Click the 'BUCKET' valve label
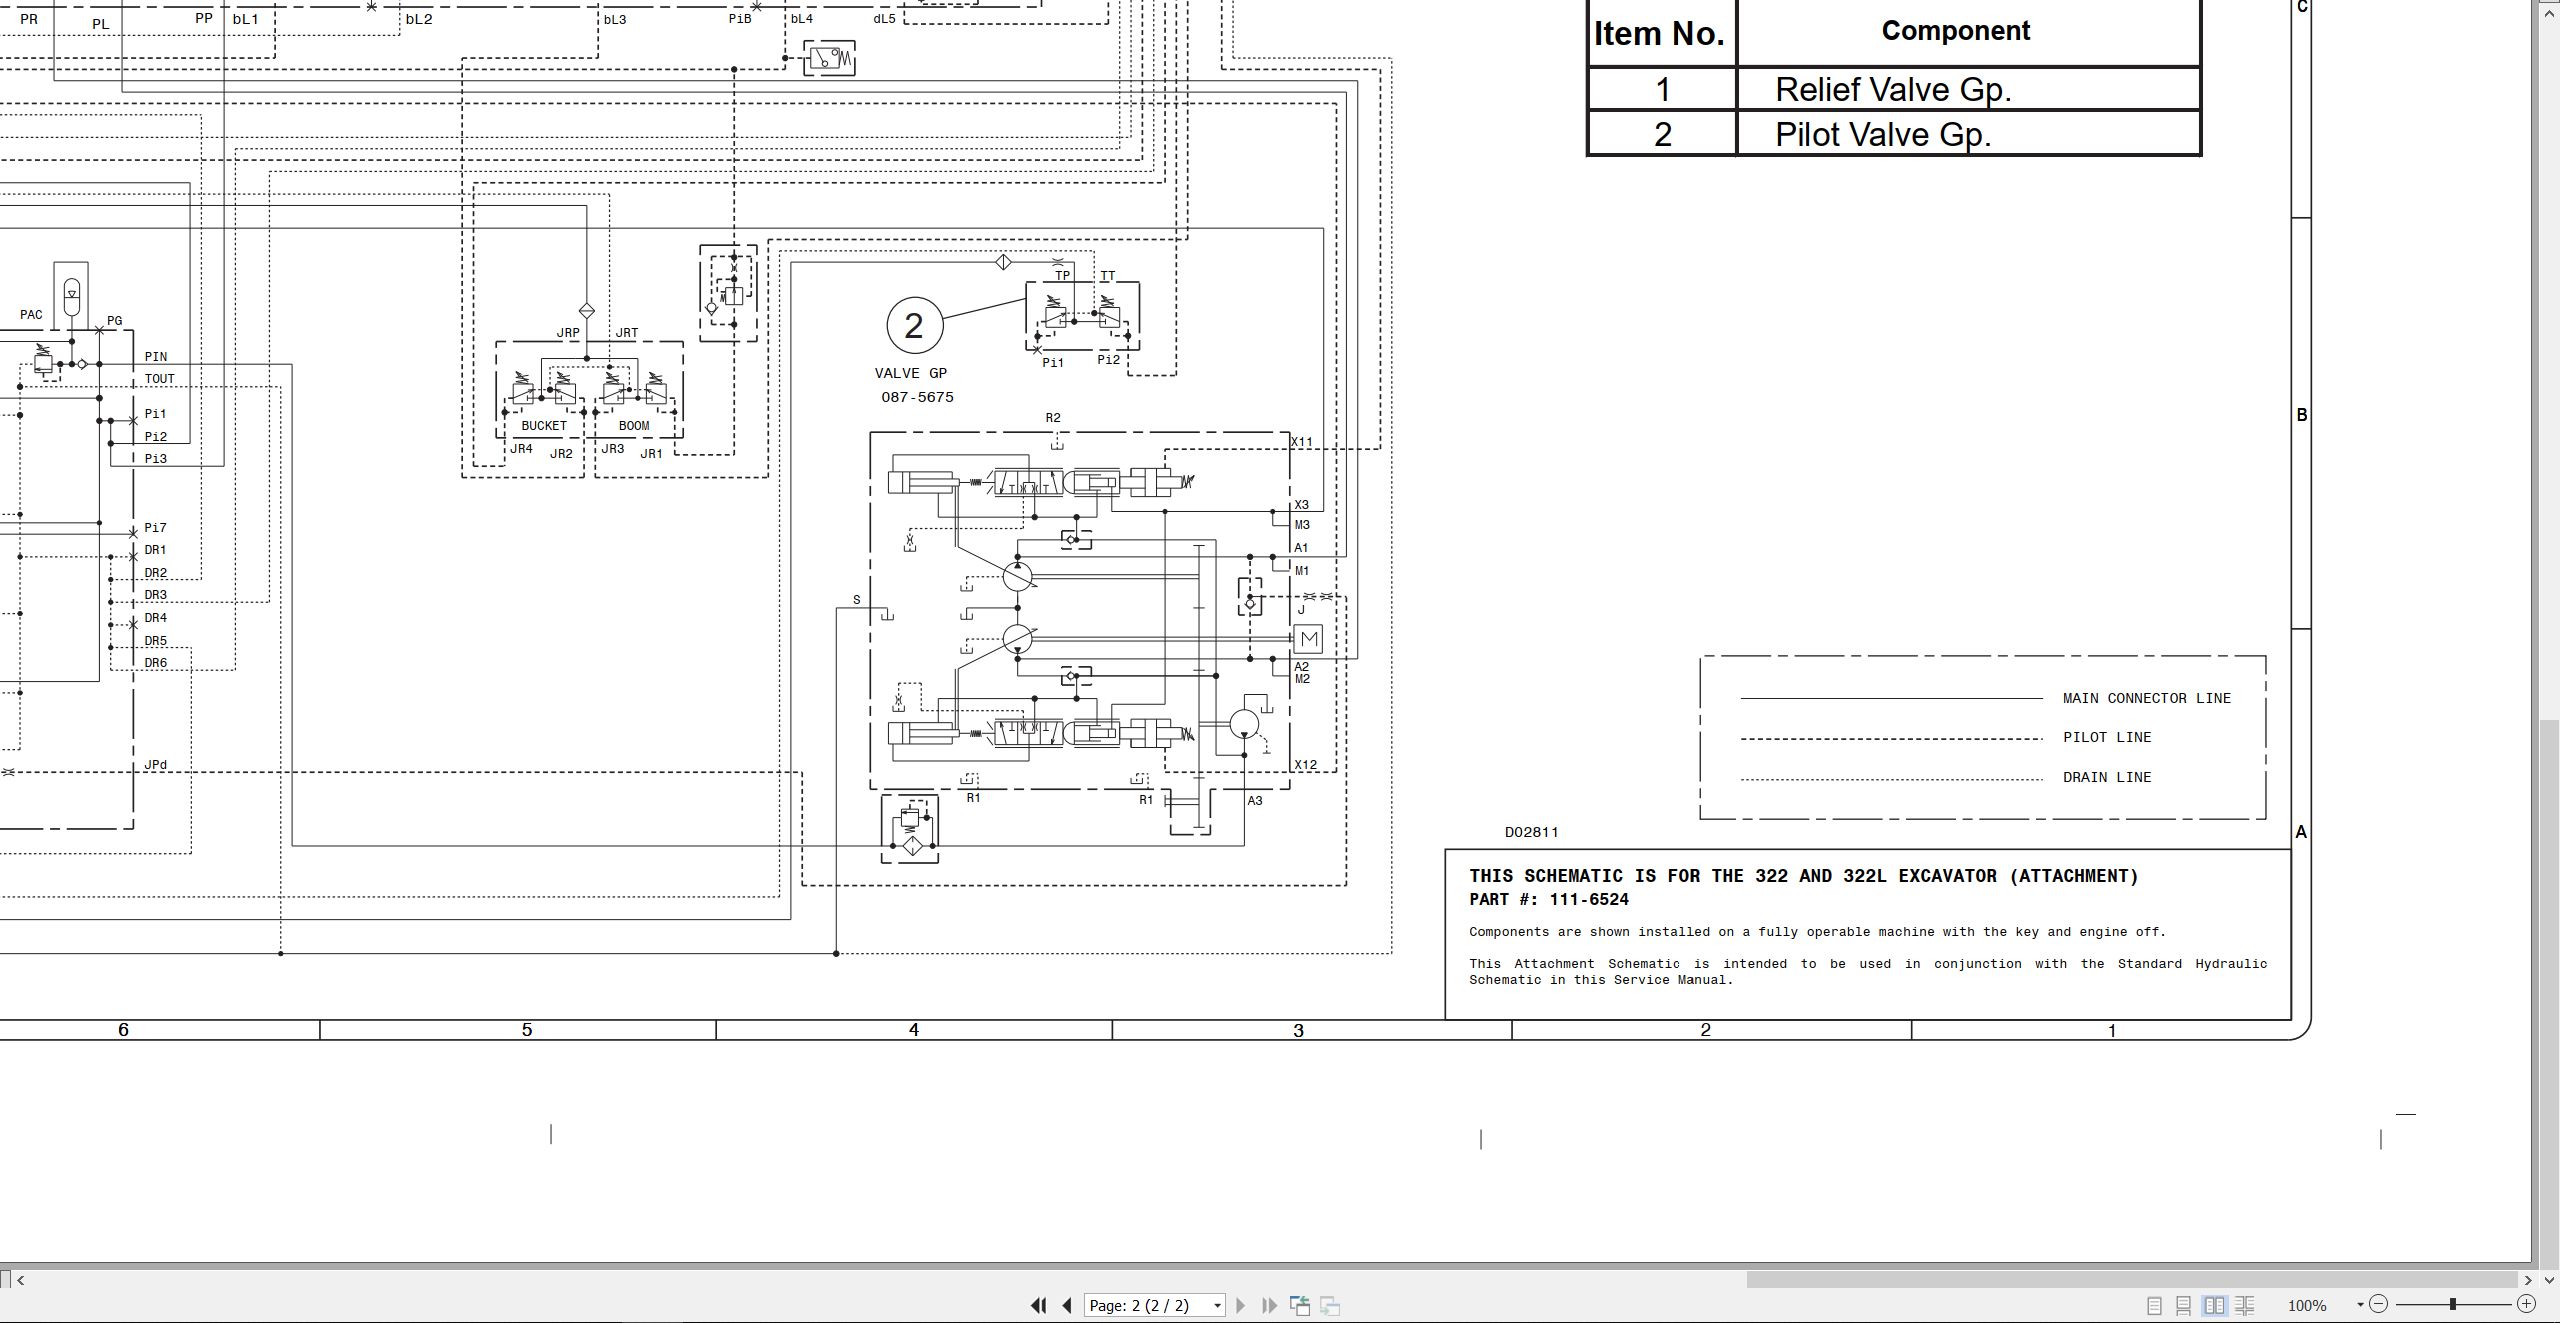2560x1323 pixels. [544, 426]
